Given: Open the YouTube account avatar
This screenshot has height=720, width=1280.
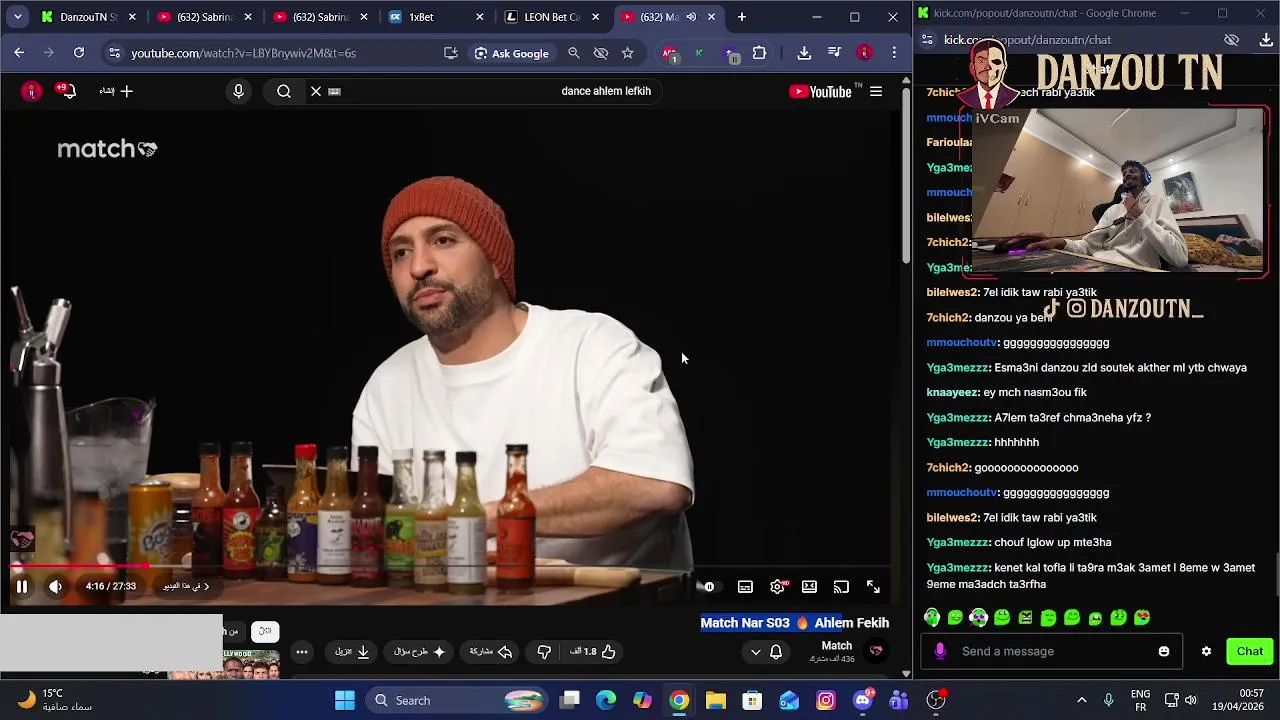Looking at the screenshot, I should click(31, 91).
